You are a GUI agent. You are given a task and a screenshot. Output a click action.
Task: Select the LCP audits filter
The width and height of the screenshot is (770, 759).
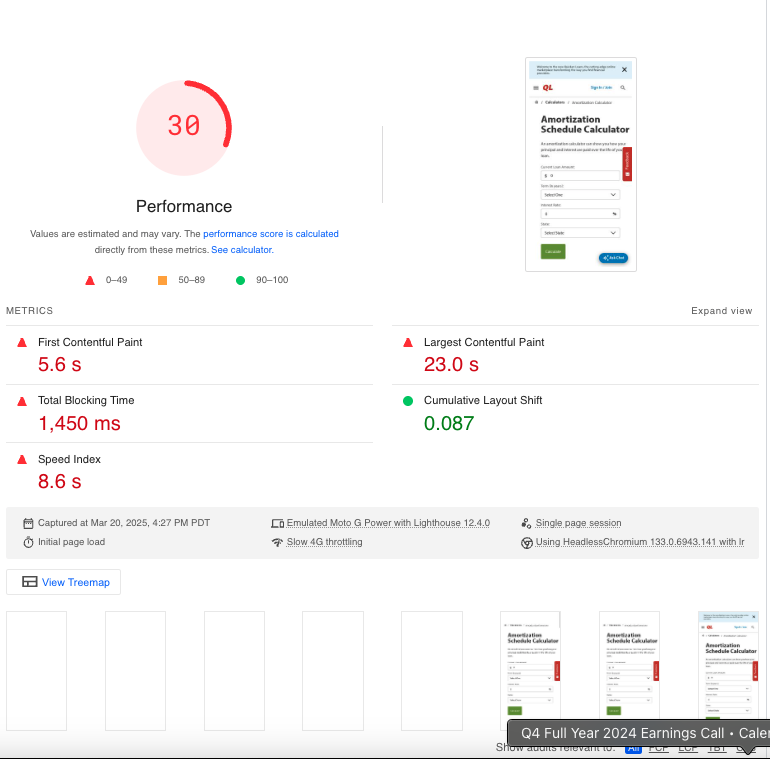tap(688, 747)
